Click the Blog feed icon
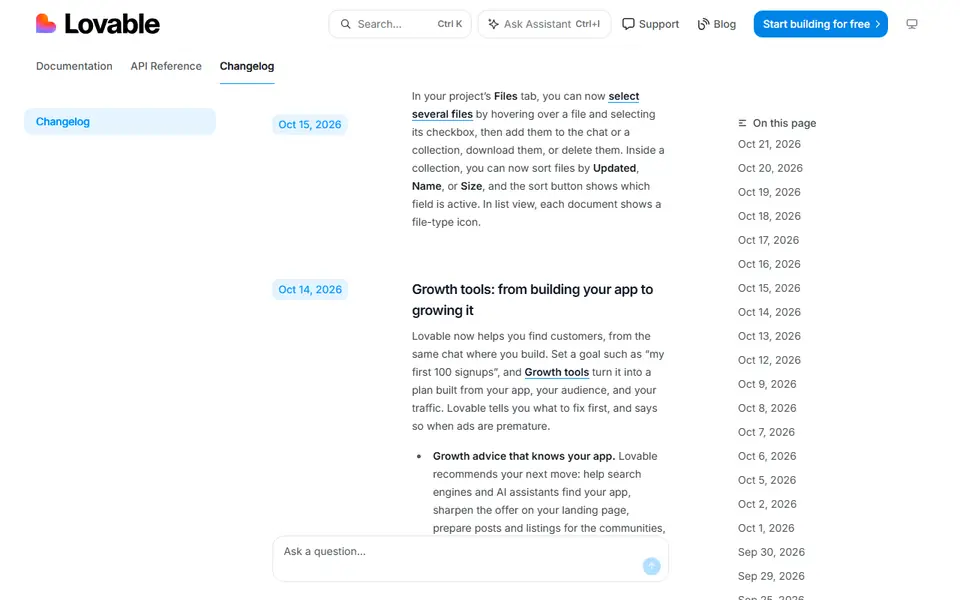Screen dimensions: 960x600 [x=703, y=24]
